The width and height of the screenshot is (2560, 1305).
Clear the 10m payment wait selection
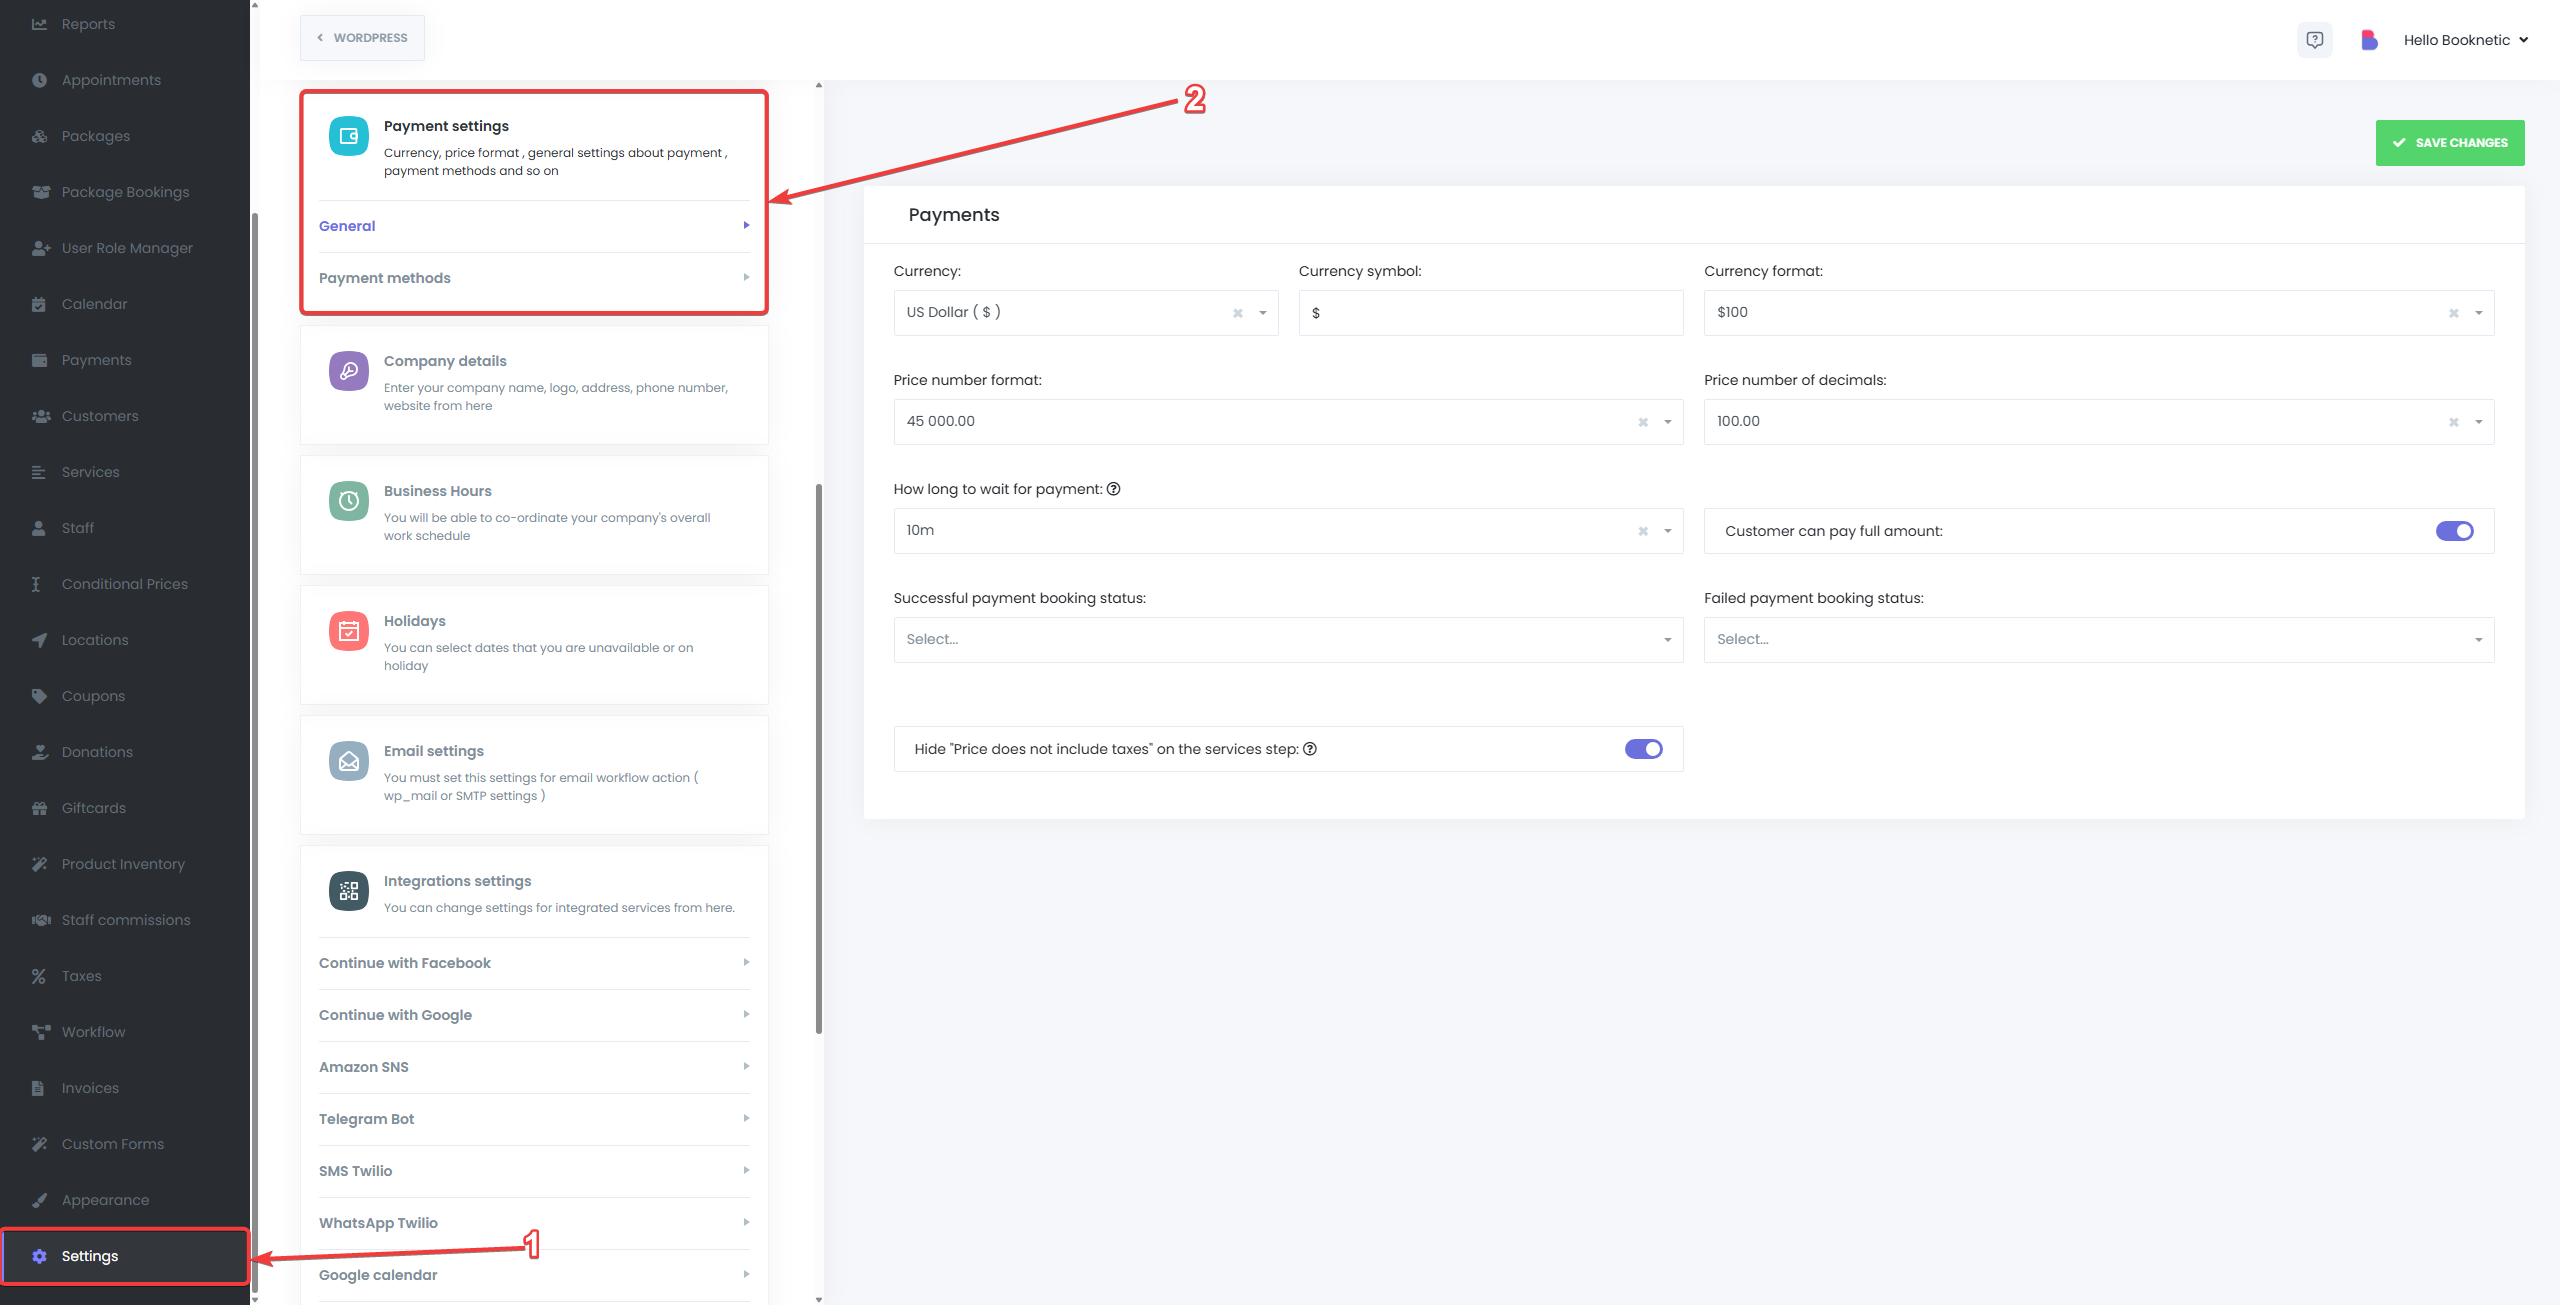(1642, 531)
